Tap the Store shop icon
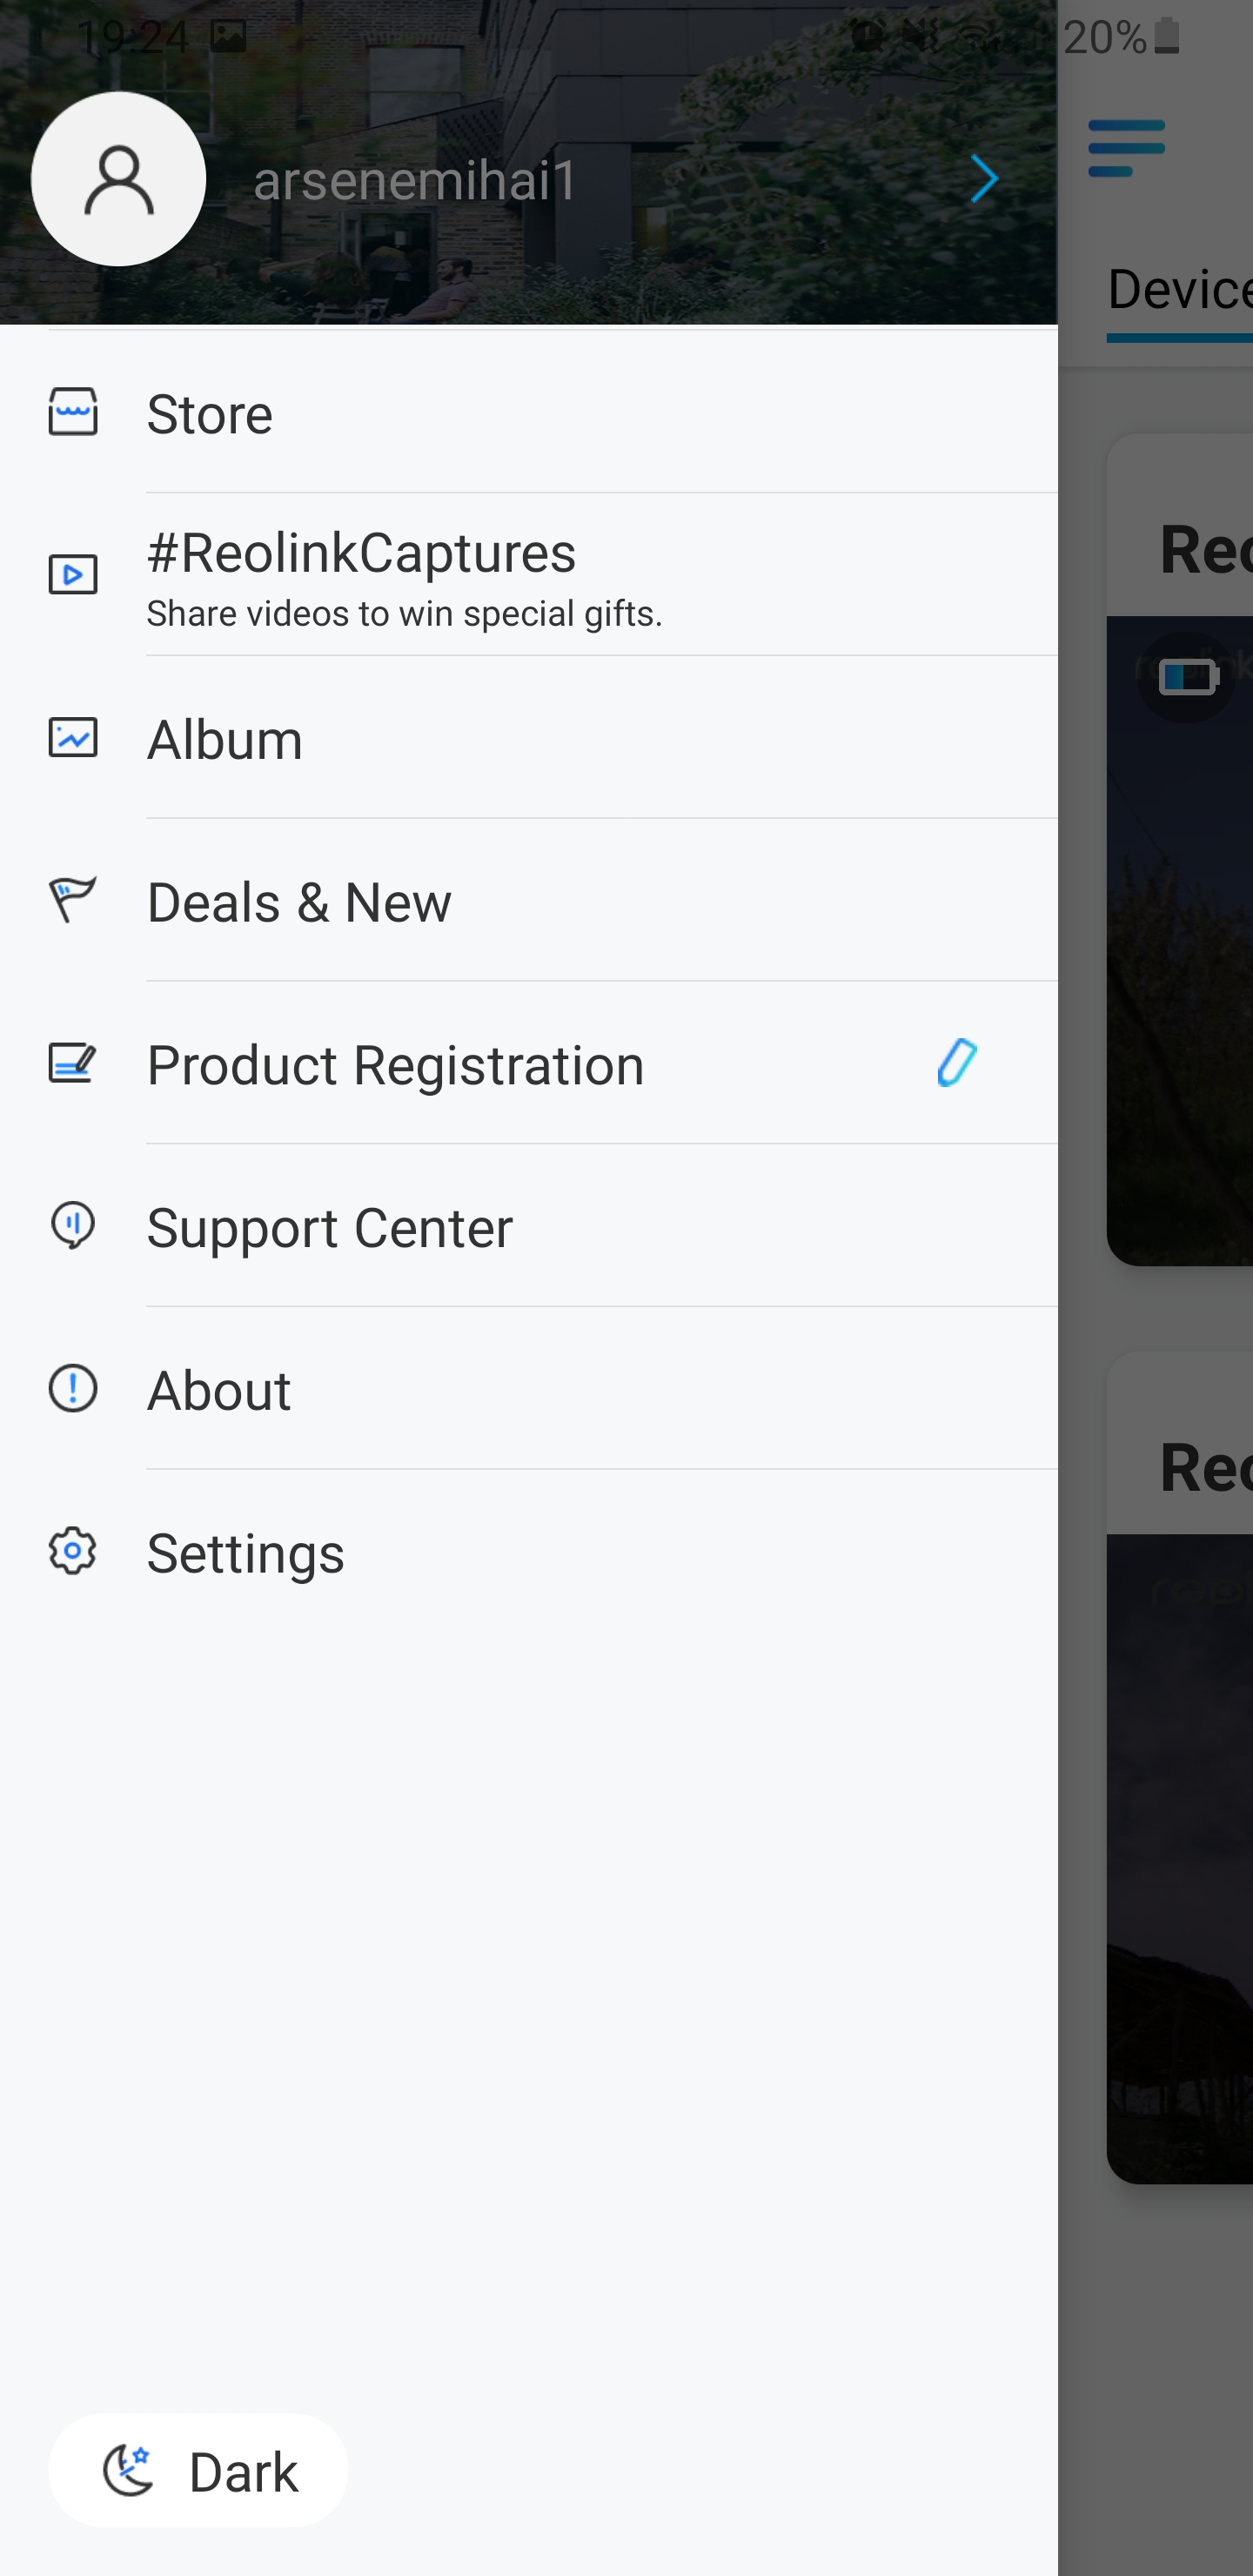The height and width of the screenshot is (2576, 1253). [x=73, y=412]
